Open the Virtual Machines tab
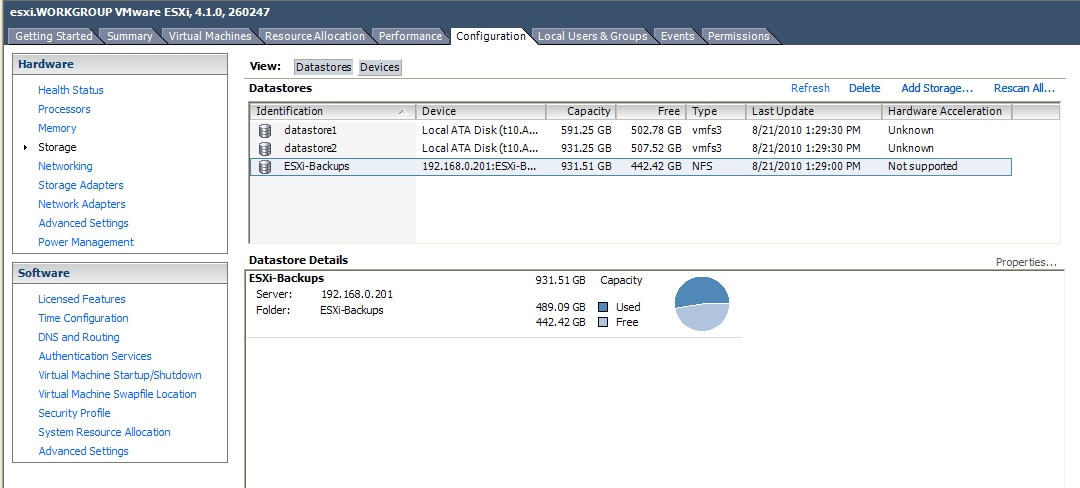1080x488 pixels. [x=209, y=36]
